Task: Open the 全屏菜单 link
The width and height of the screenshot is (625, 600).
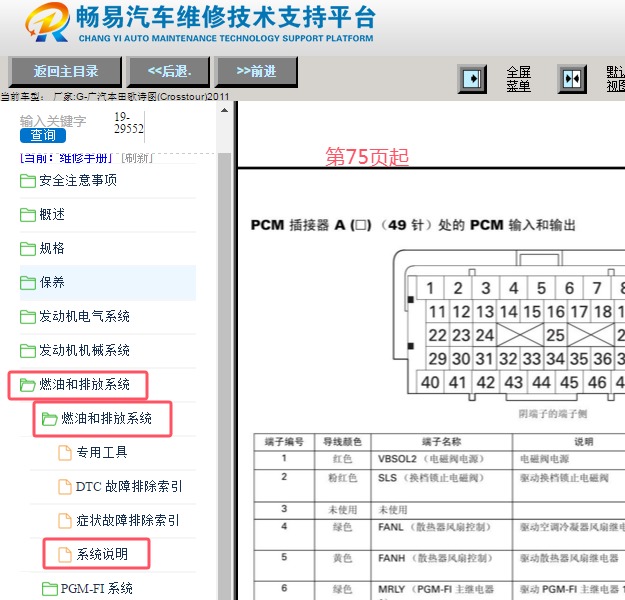Action: tap(519, 79)
